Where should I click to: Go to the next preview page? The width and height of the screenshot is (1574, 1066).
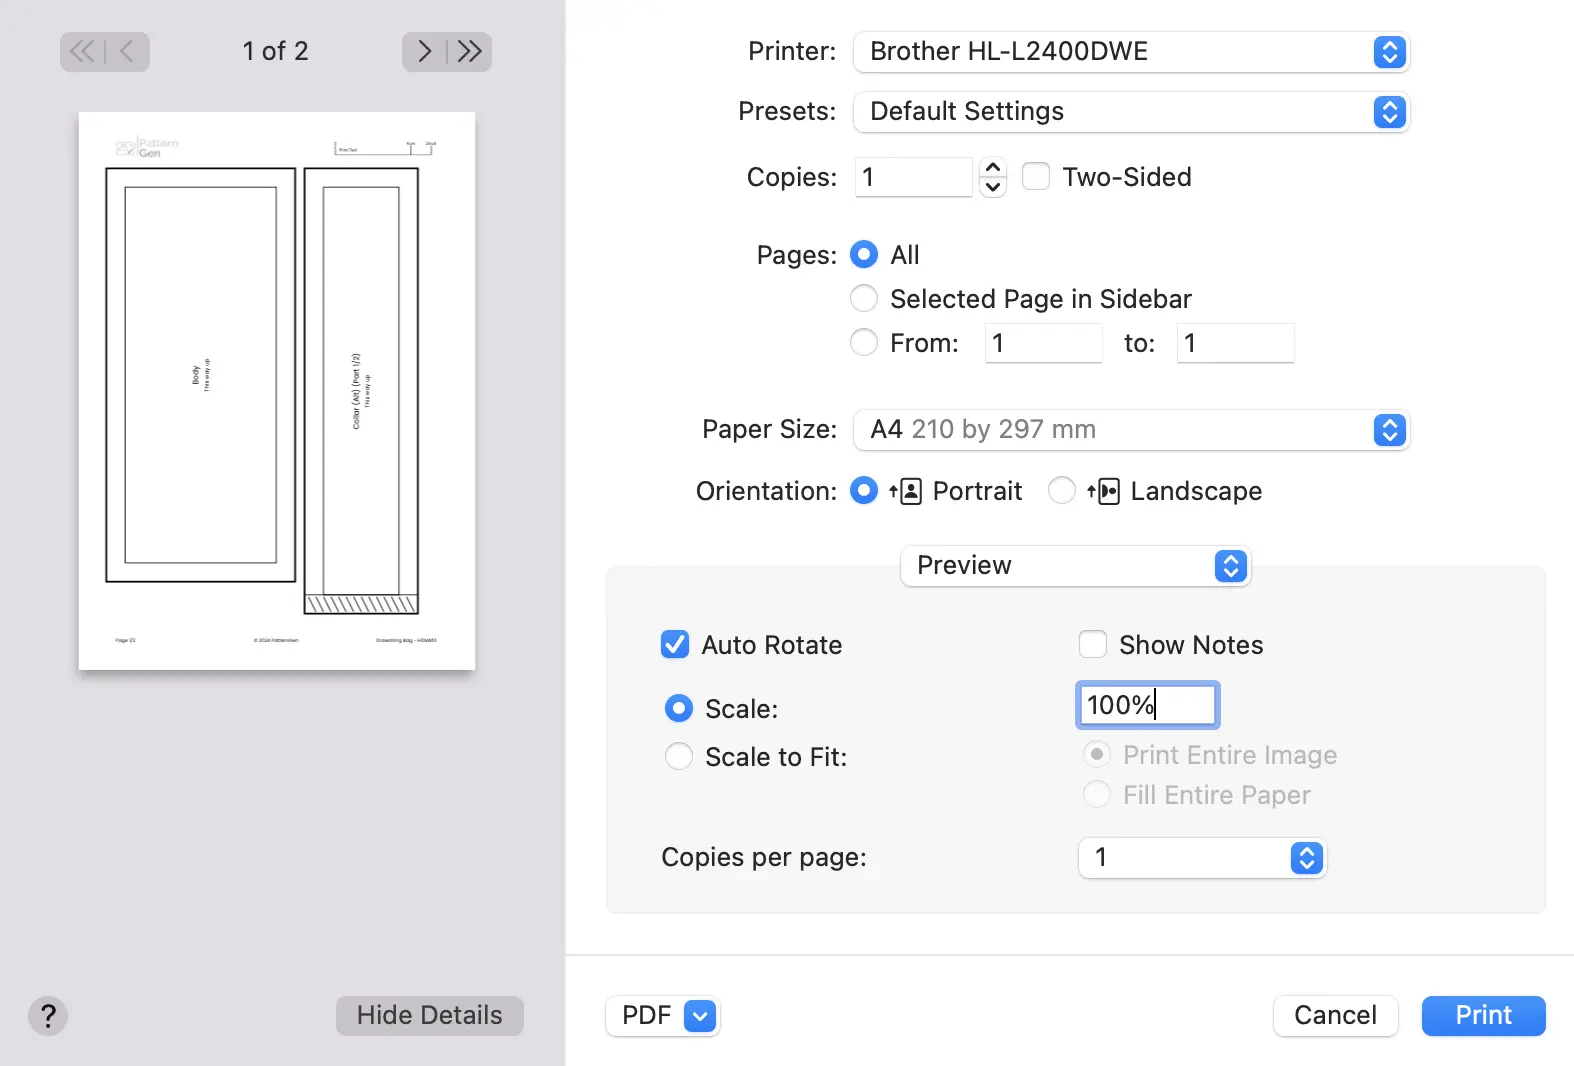pyautogui.click(x=425, y=52)
